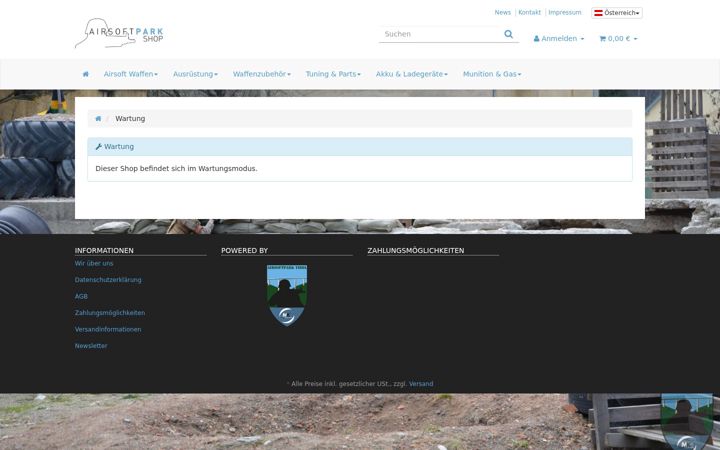Open Versandinformationen footer link
The width and height of the screenshot is (720, 450).
pos(108,329)
